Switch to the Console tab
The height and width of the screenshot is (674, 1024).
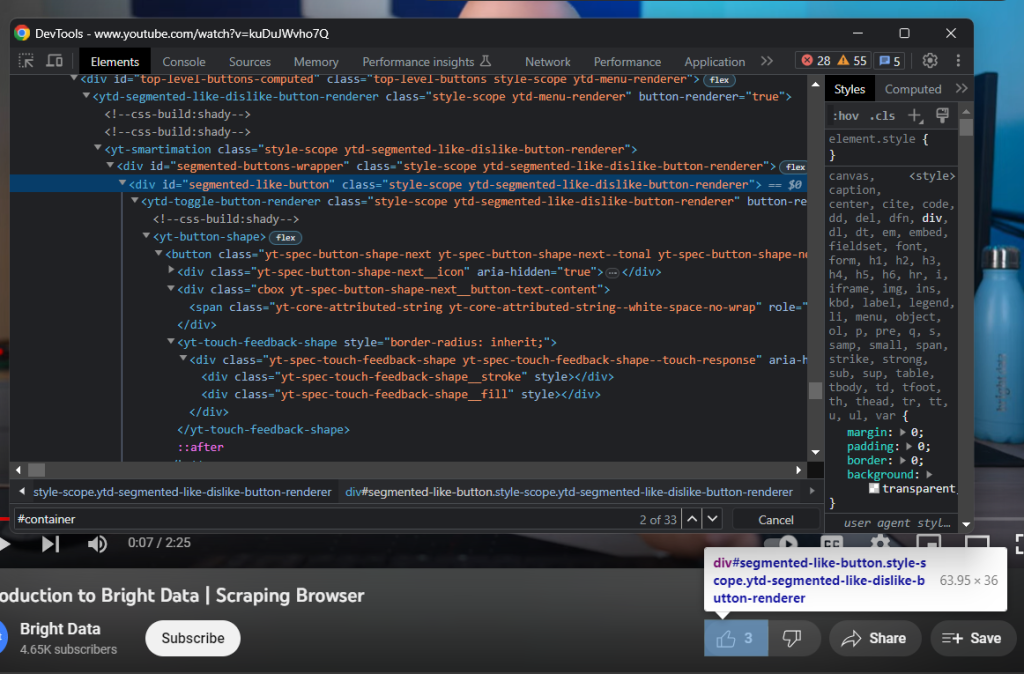tap(184, 61)
